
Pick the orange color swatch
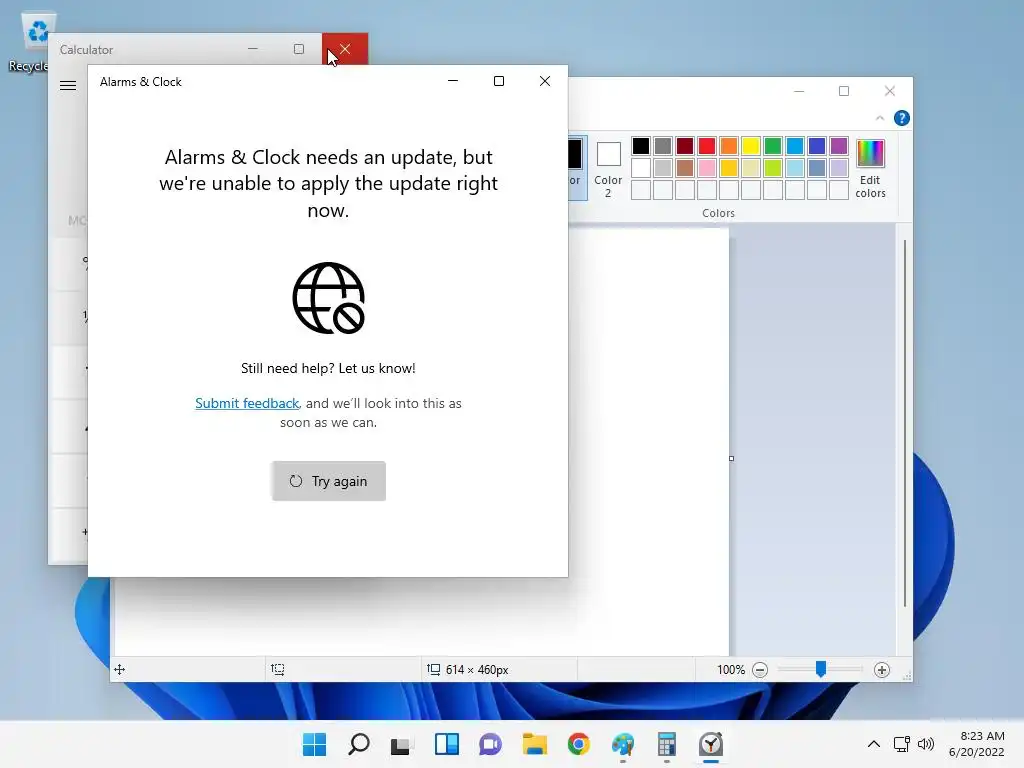coord(729,146)
